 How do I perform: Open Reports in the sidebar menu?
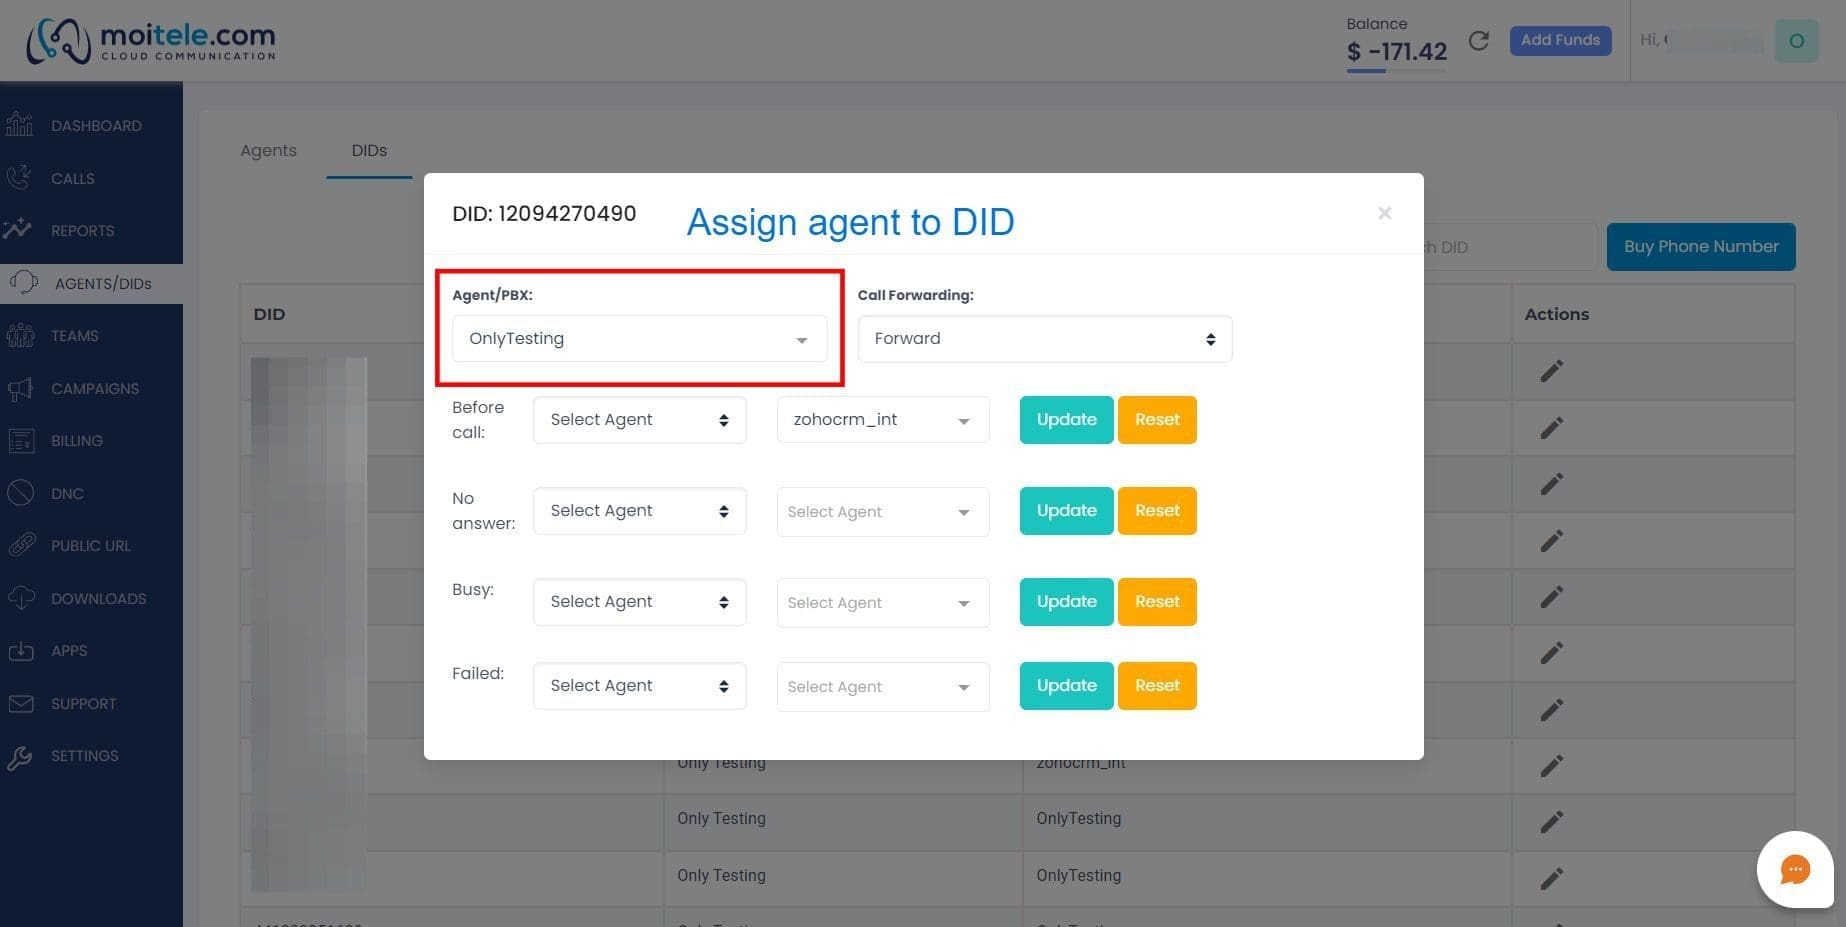[x=82, y=231]
